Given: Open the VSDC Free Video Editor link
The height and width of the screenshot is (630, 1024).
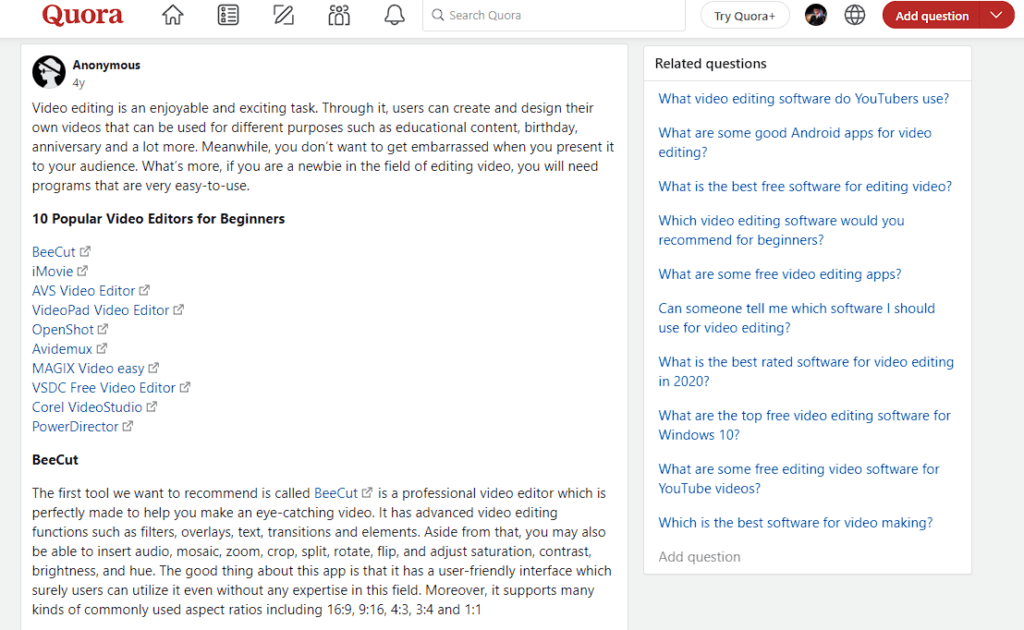Looking at the screenshot, I should 104,388.
